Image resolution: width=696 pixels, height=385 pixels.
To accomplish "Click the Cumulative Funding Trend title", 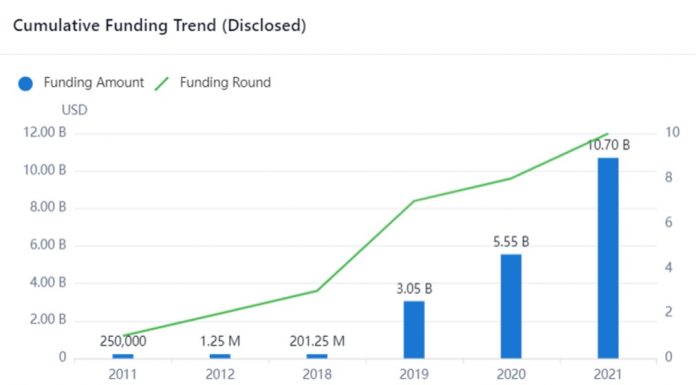I will pos(159,25).
